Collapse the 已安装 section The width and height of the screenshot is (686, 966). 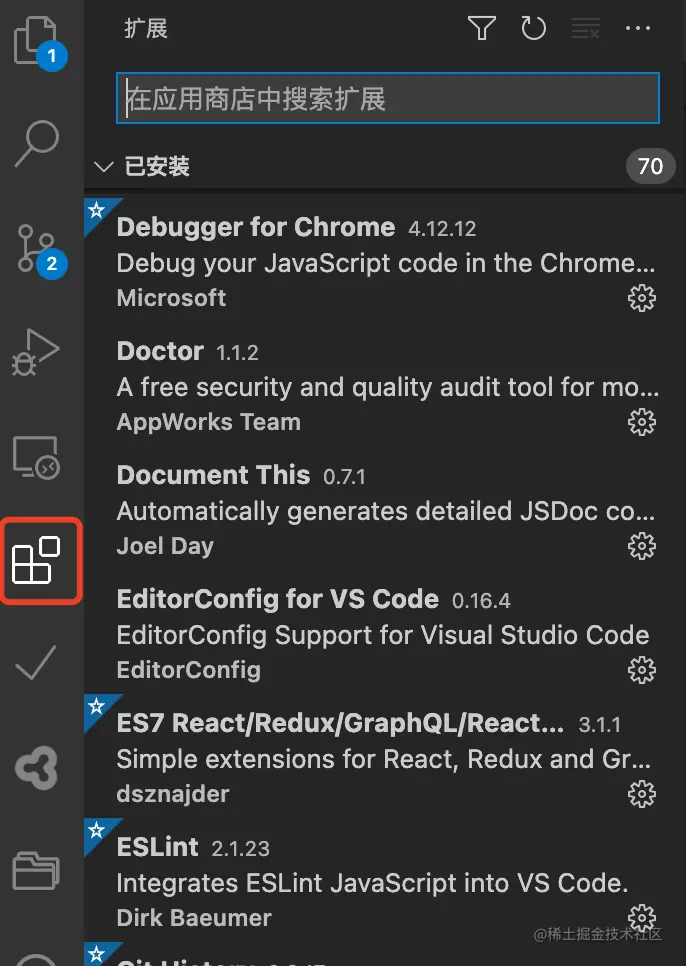click(103, 166)
